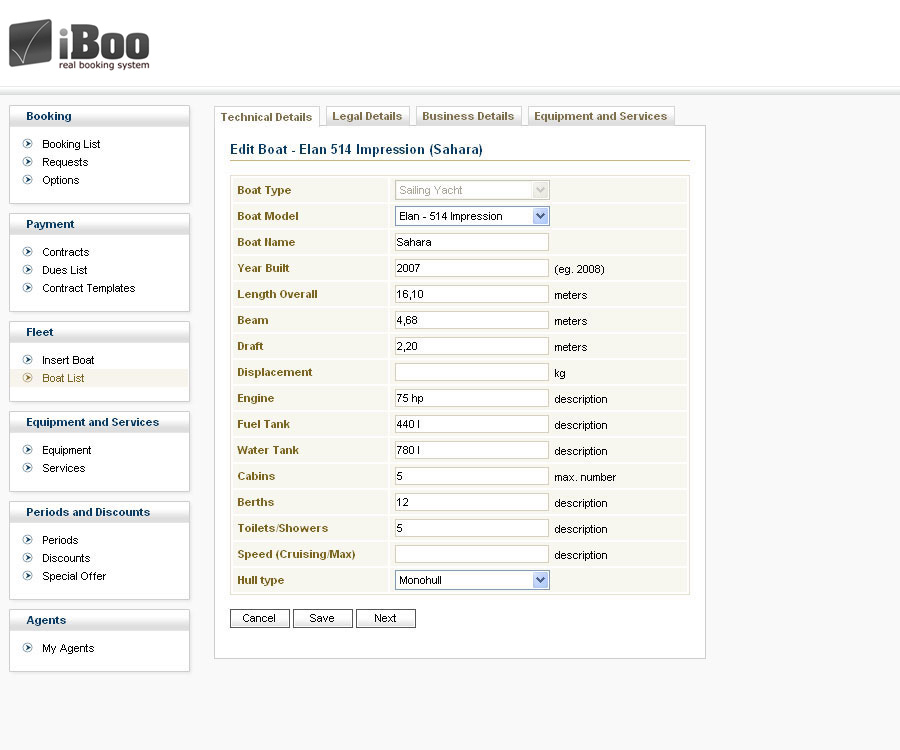The width and height of the screenshot is (900, 750).
Task: Expand the Hull type dropdown
Action: tap(540, 580)
